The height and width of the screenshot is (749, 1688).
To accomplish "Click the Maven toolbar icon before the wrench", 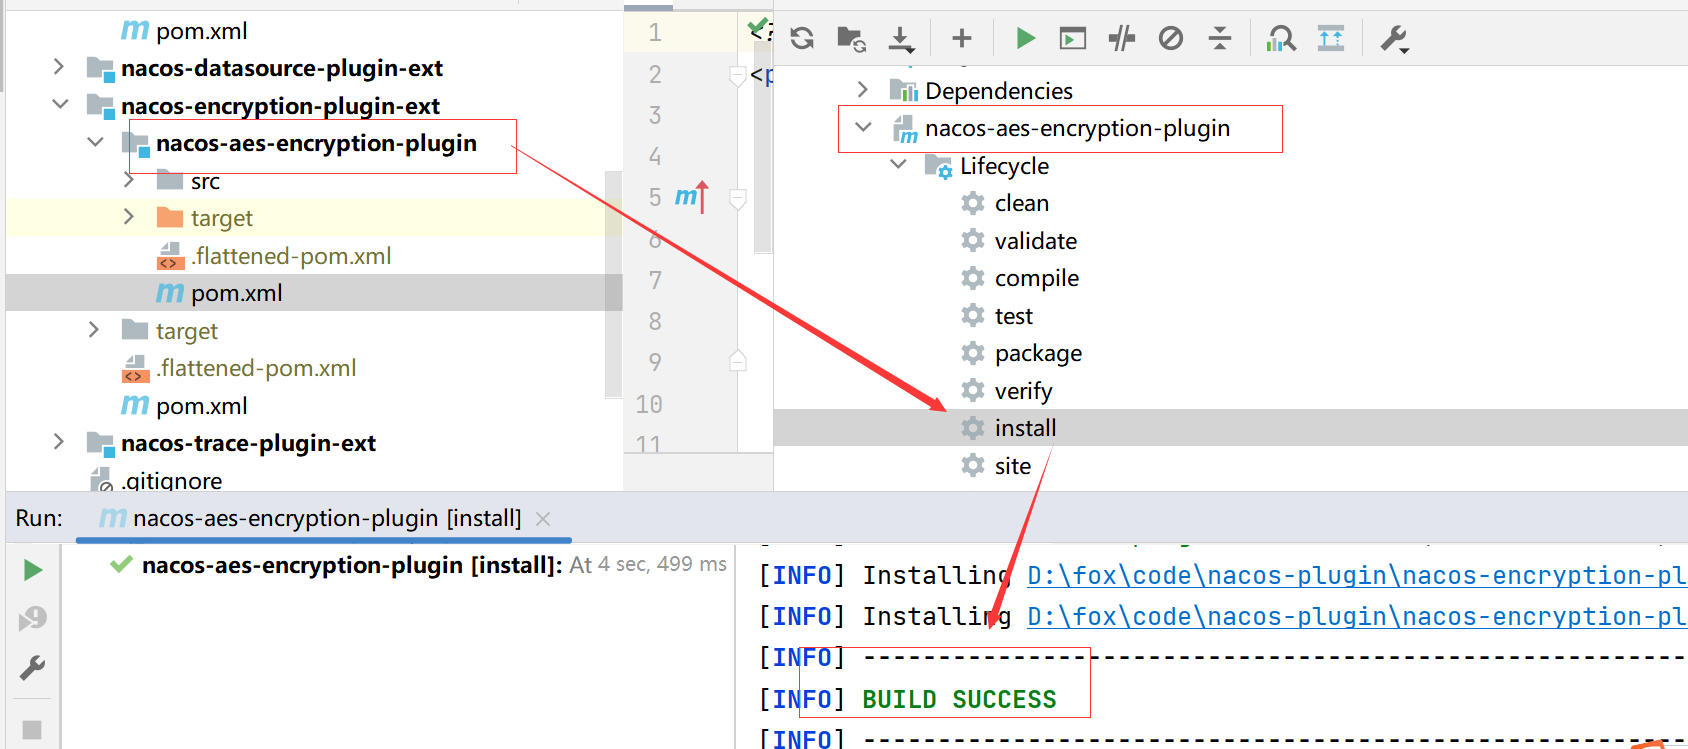I will [x=1331, y=39].
